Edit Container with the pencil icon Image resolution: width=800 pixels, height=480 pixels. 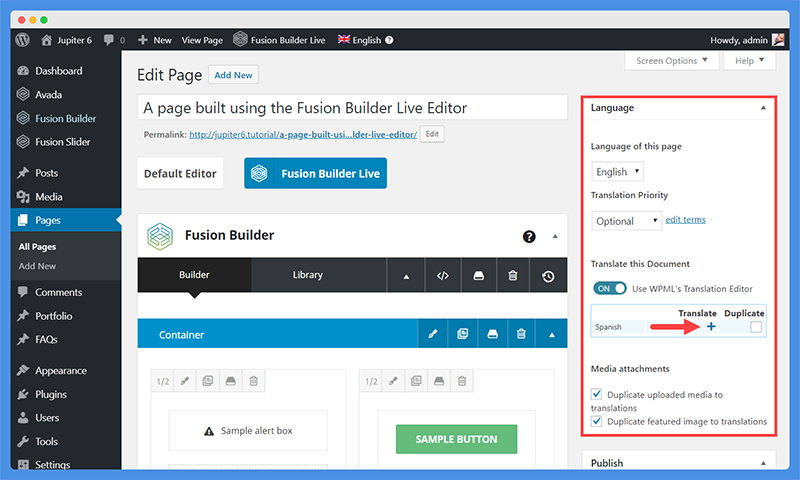click(x=433, y=334)
